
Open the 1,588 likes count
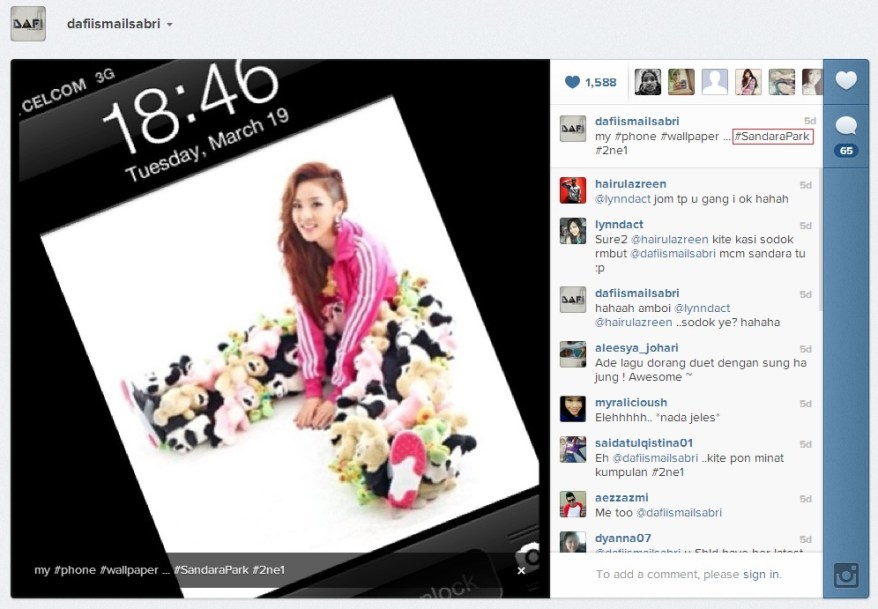590,82
